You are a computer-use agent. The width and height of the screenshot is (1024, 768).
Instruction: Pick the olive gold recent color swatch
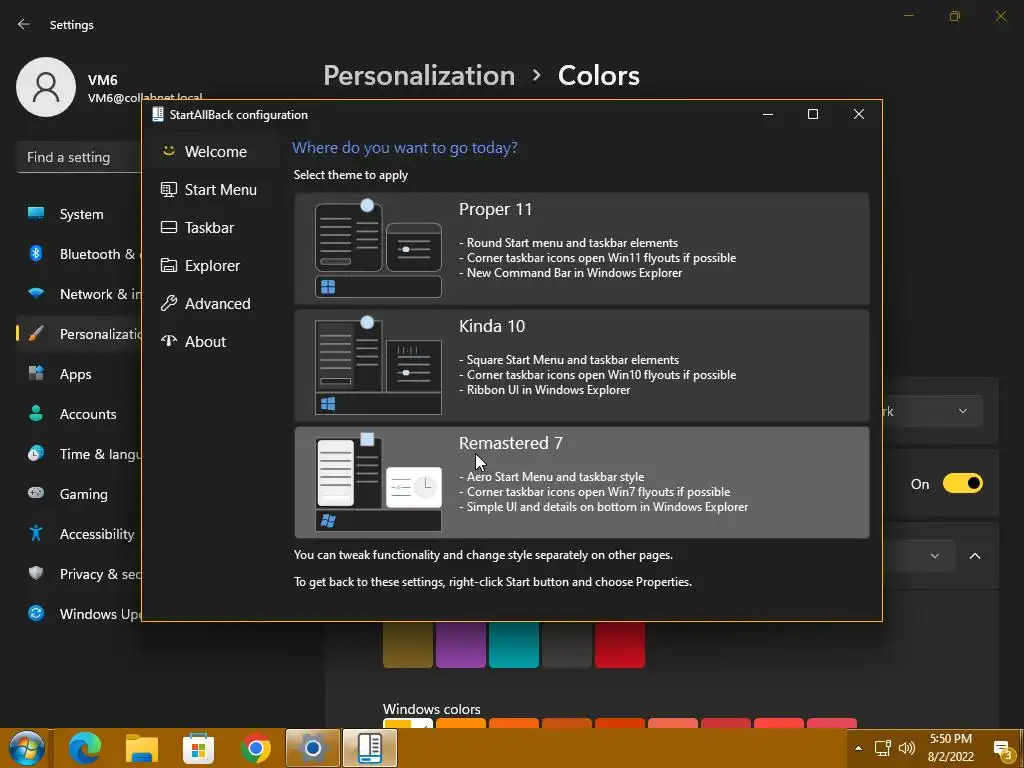(408, 645)
